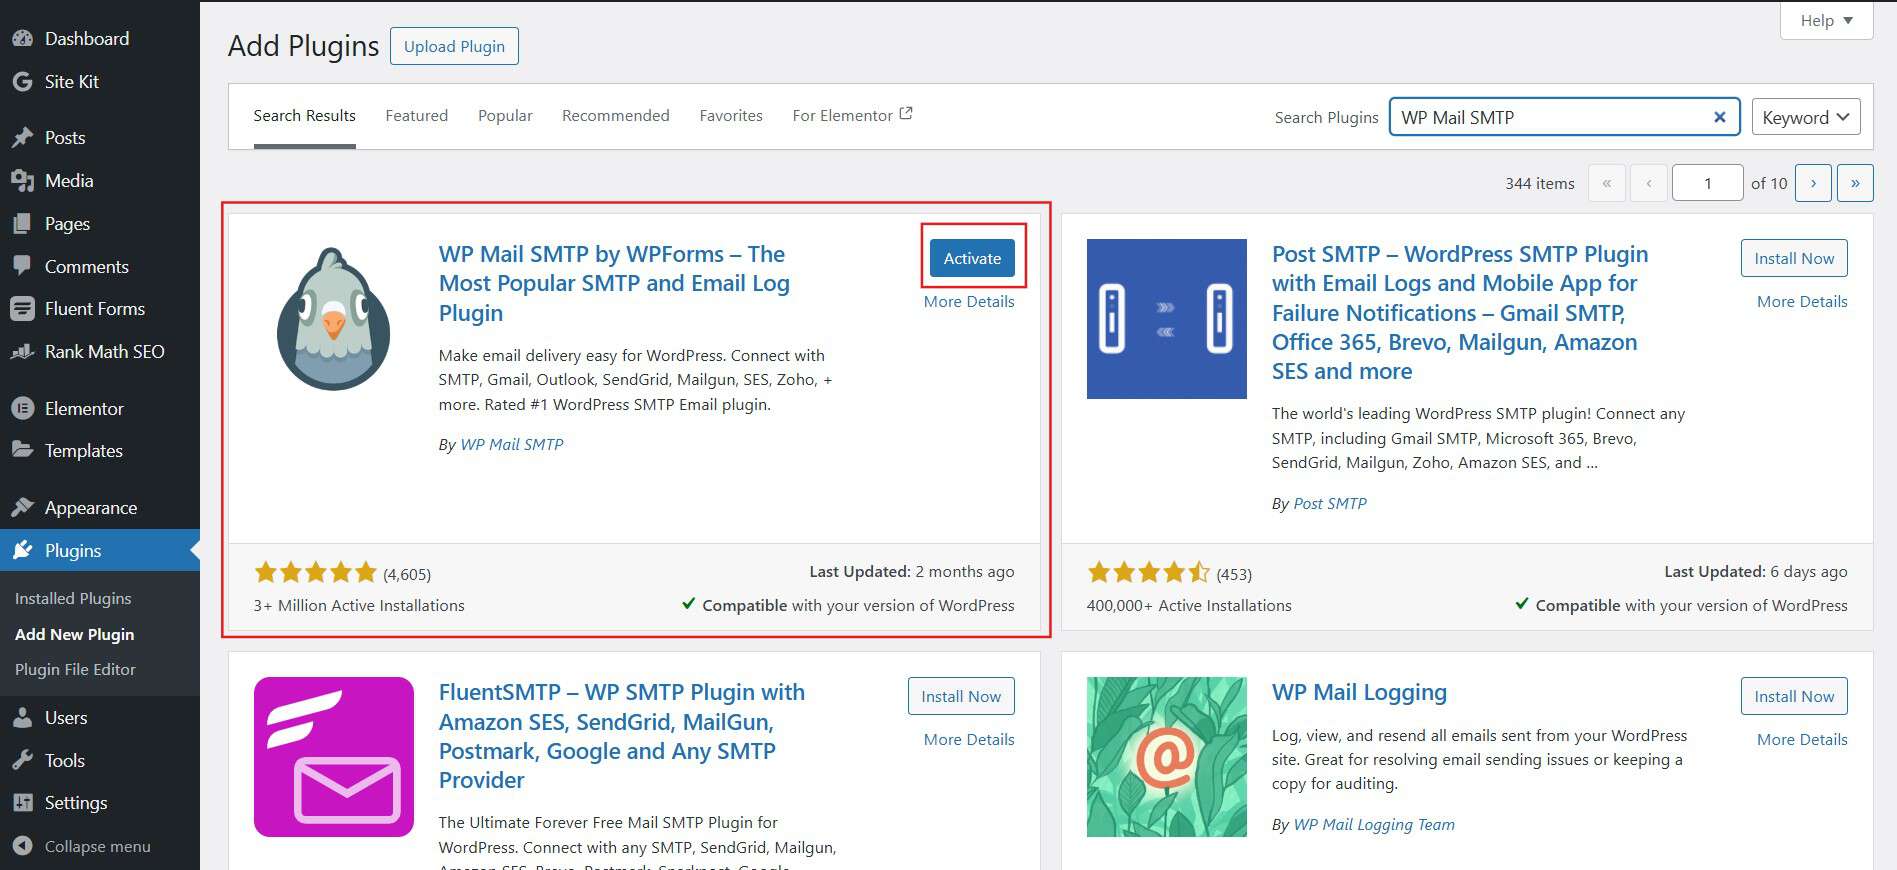
Task: Click the Elementor icon
Action: tap(22, 409)
